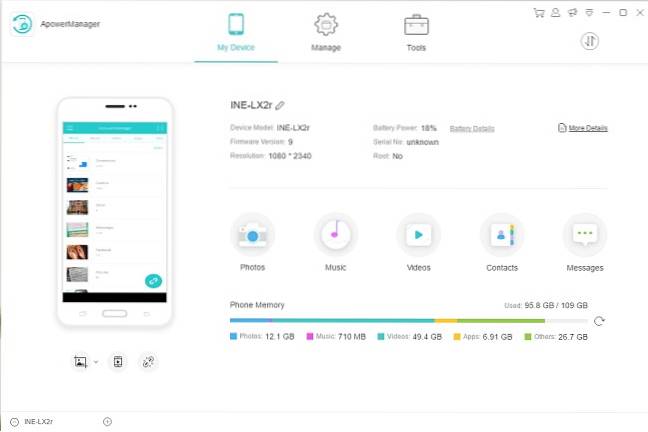Viewport: 648px width, 432px height.
Task: Open the Photos category
Action: point(252,236)
